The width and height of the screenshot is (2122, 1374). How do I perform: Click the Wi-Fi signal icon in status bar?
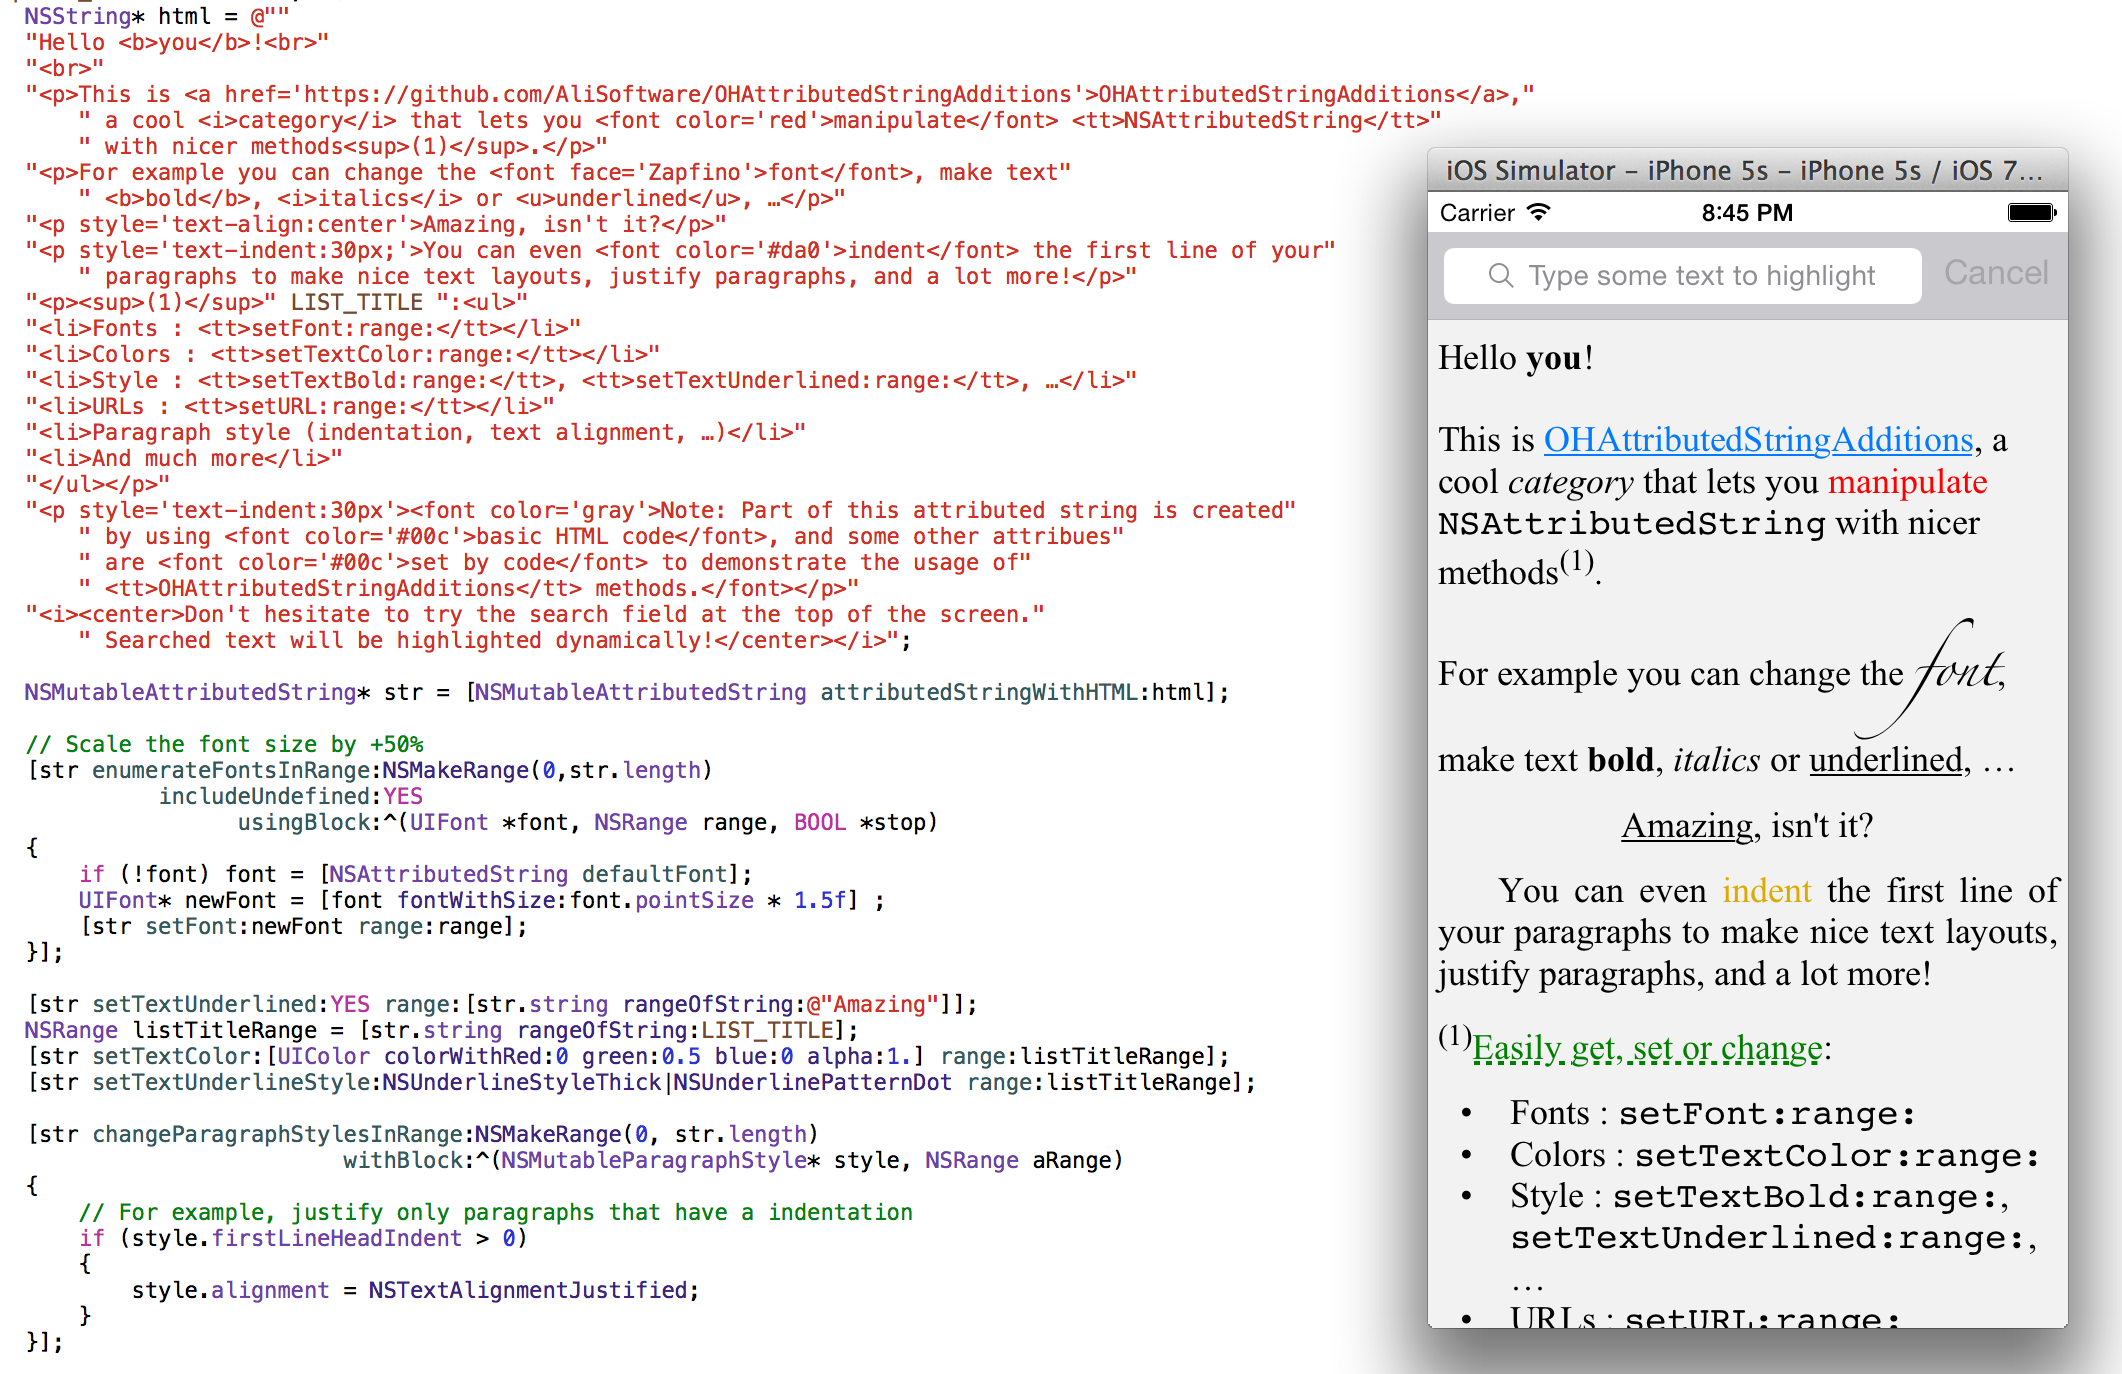[x=1539, y=212]
